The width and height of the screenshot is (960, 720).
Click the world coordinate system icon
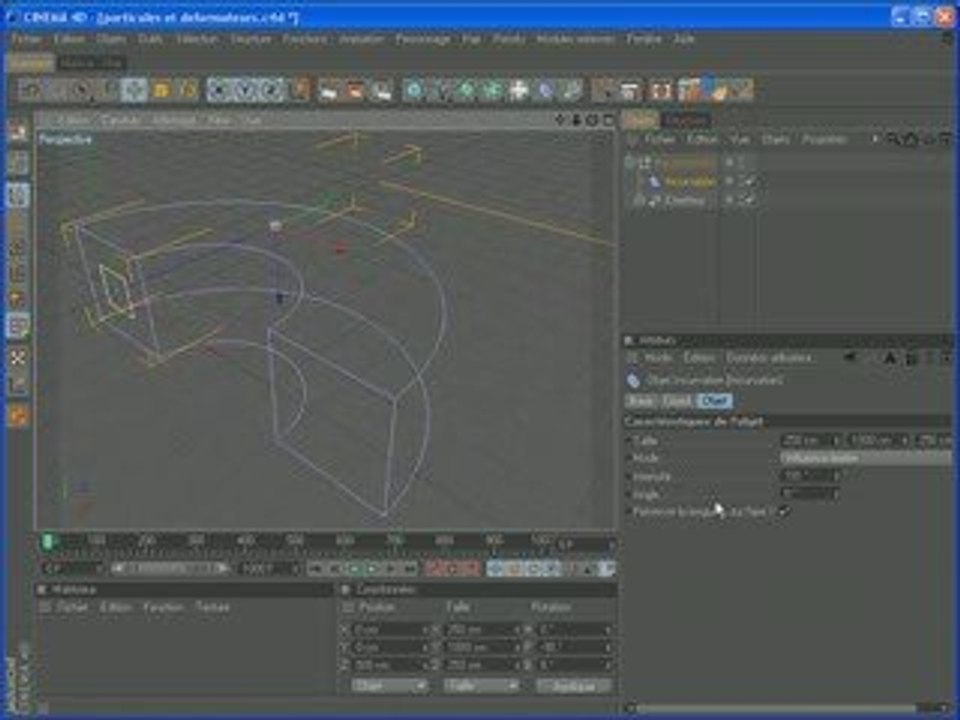301,90
